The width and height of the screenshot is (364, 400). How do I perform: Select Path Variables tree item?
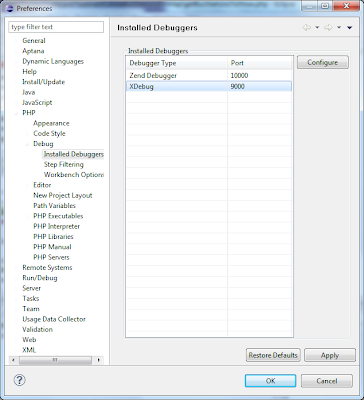(54, 206)
